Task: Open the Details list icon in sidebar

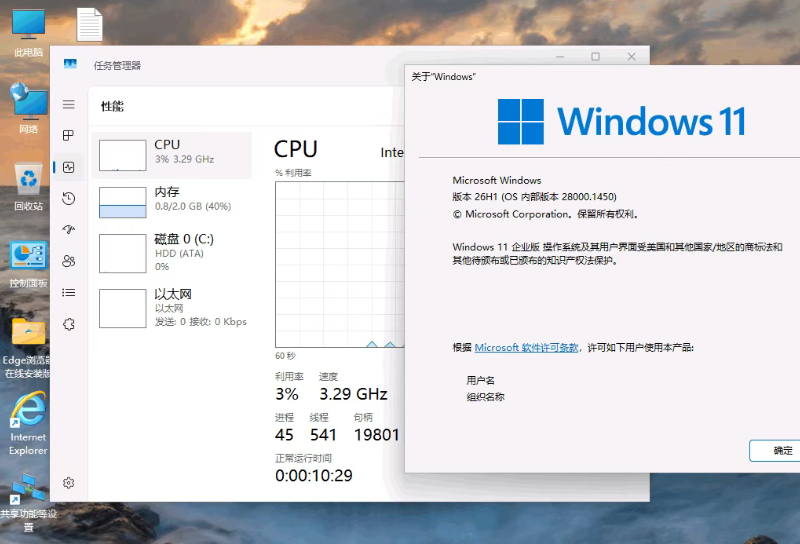Action: click(69, 292)
